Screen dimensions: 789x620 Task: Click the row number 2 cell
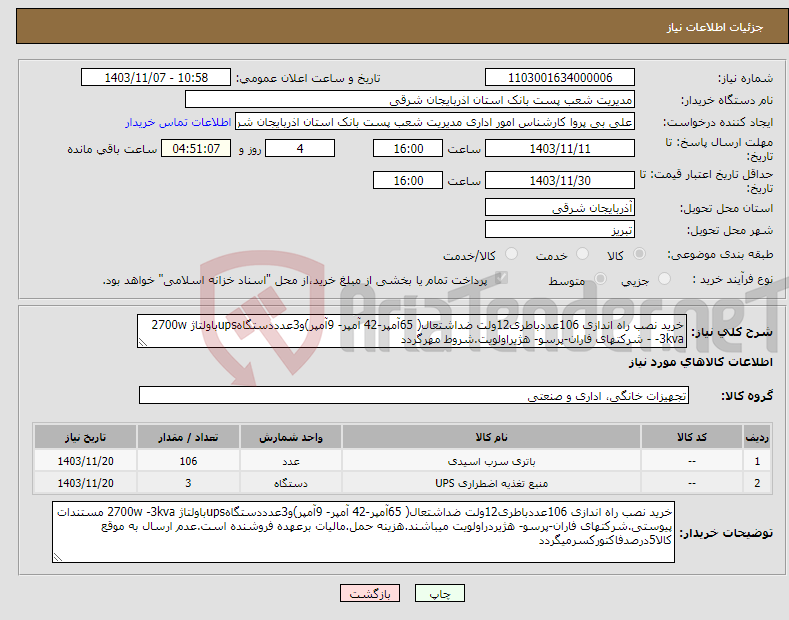pyautogui.click(x=757, y=483)
